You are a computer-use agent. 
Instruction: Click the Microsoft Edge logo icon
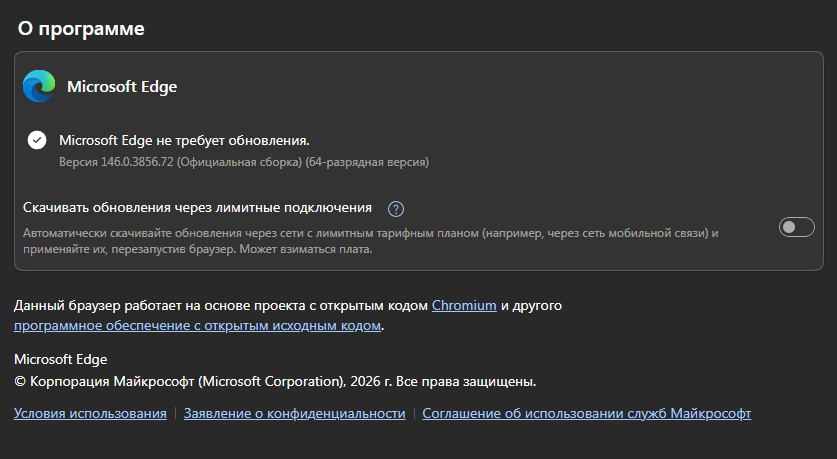tap(40, 86)
